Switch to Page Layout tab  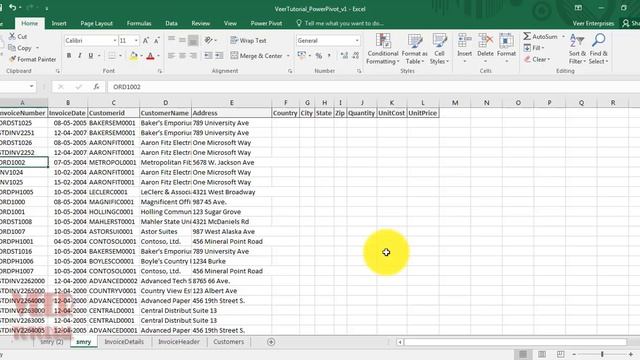click(x=96, y=23)
